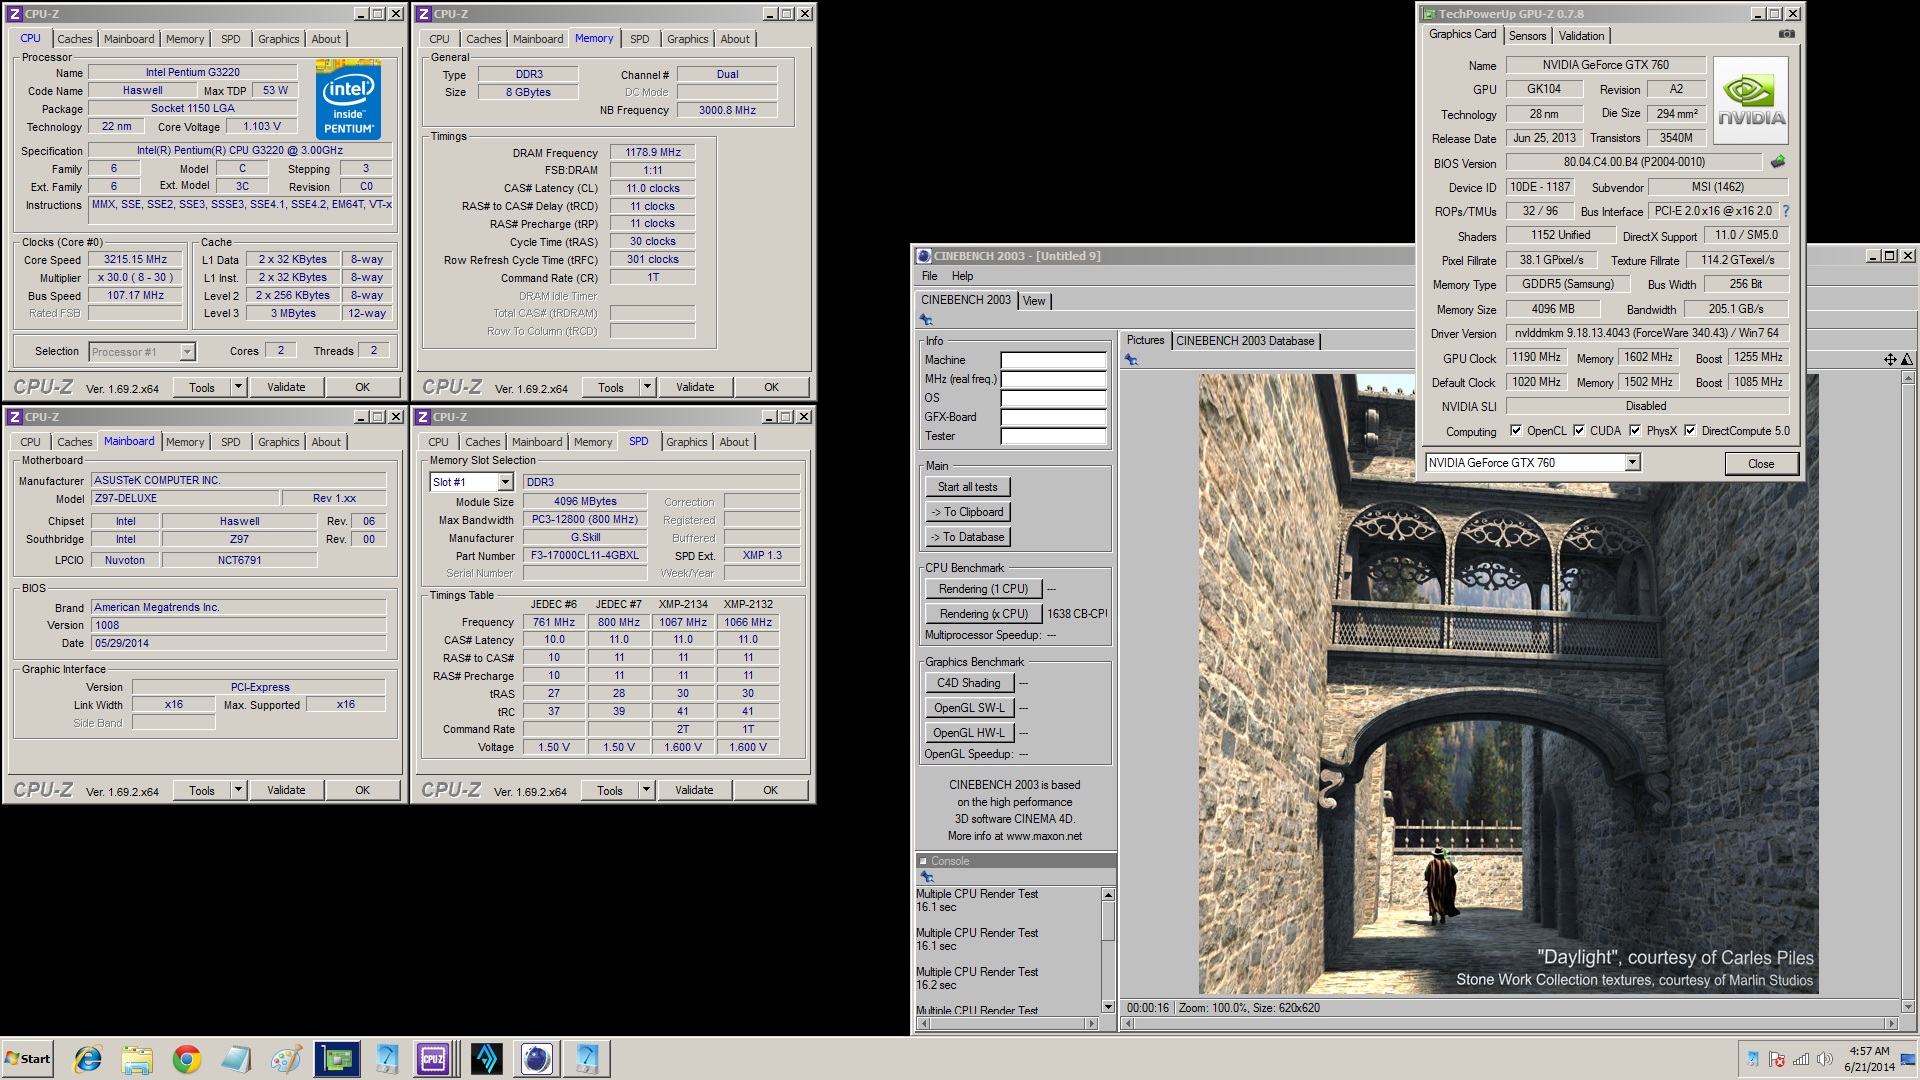Click the pin icon below CINEBENCH 2003 tab
The image size is (1920, 1080).
click(926, 320)
